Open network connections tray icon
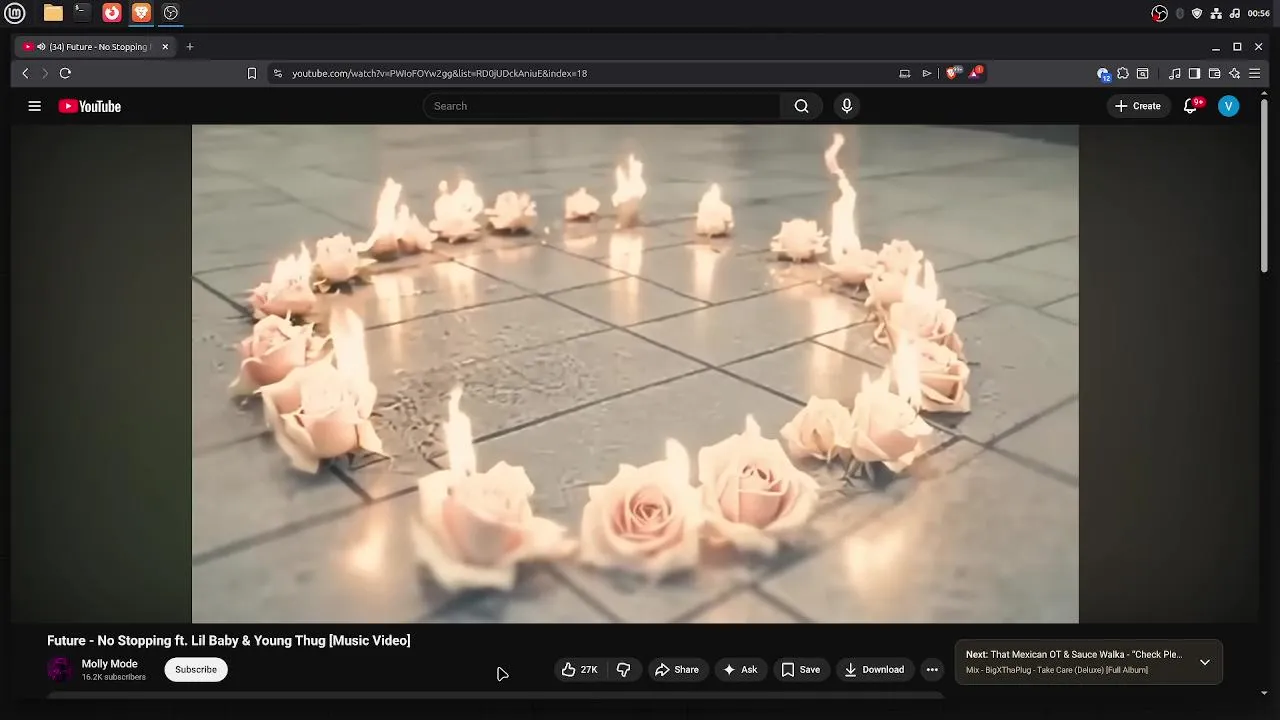This screenshot has height=720, width=1280. tap(1216, 13)
